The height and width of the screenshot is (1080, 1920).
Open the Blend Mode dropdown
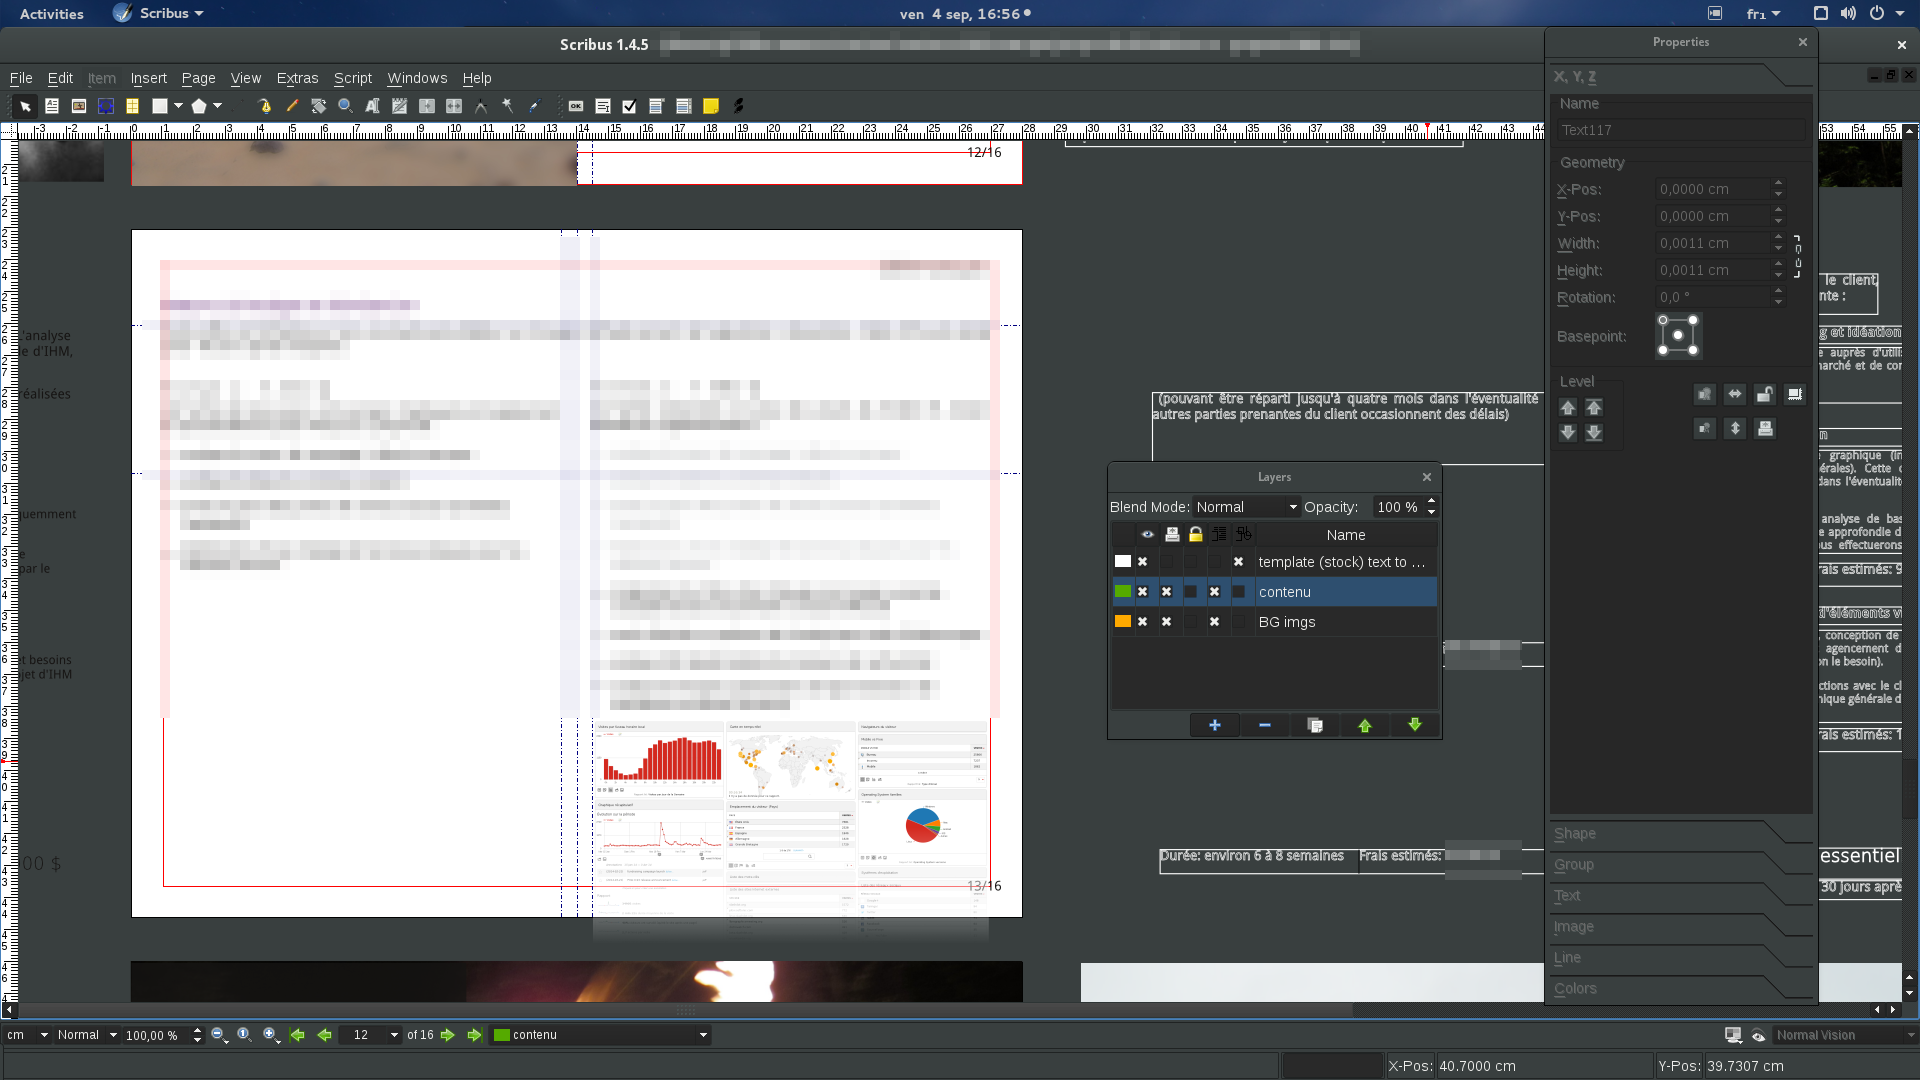point(1246,507)
